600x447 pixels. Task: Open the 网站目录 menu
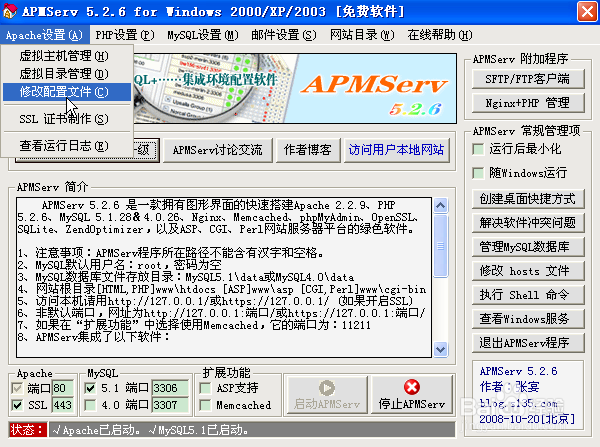[x=362, y=35]
